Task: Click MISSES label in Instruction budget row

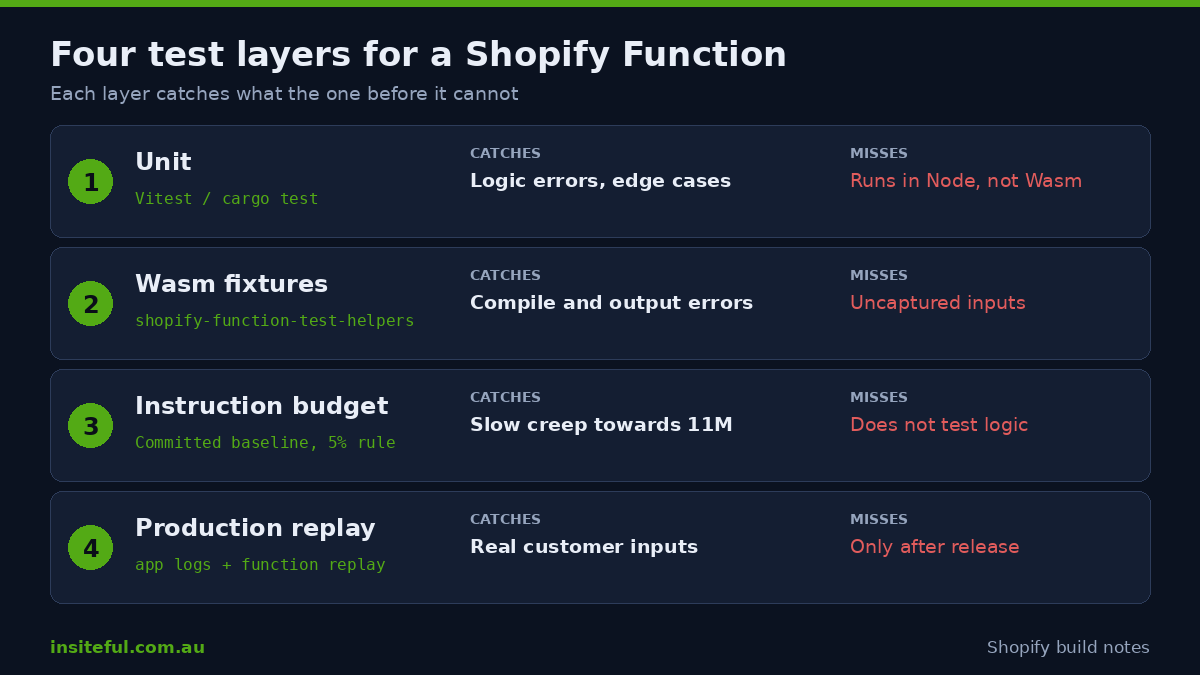Action: tap(879, 398)
